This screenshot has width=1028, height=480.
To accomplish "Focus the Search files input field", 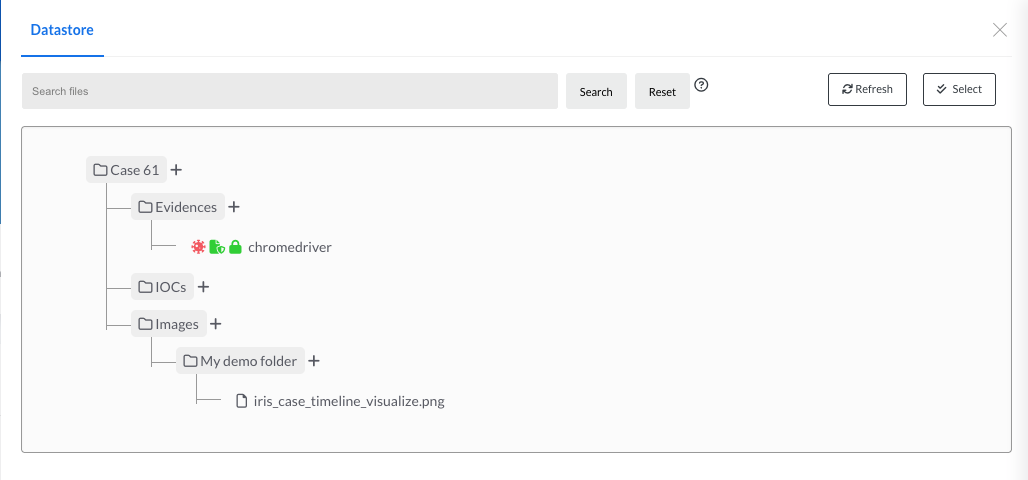I will pyautogui.click(x=289, y=91).
